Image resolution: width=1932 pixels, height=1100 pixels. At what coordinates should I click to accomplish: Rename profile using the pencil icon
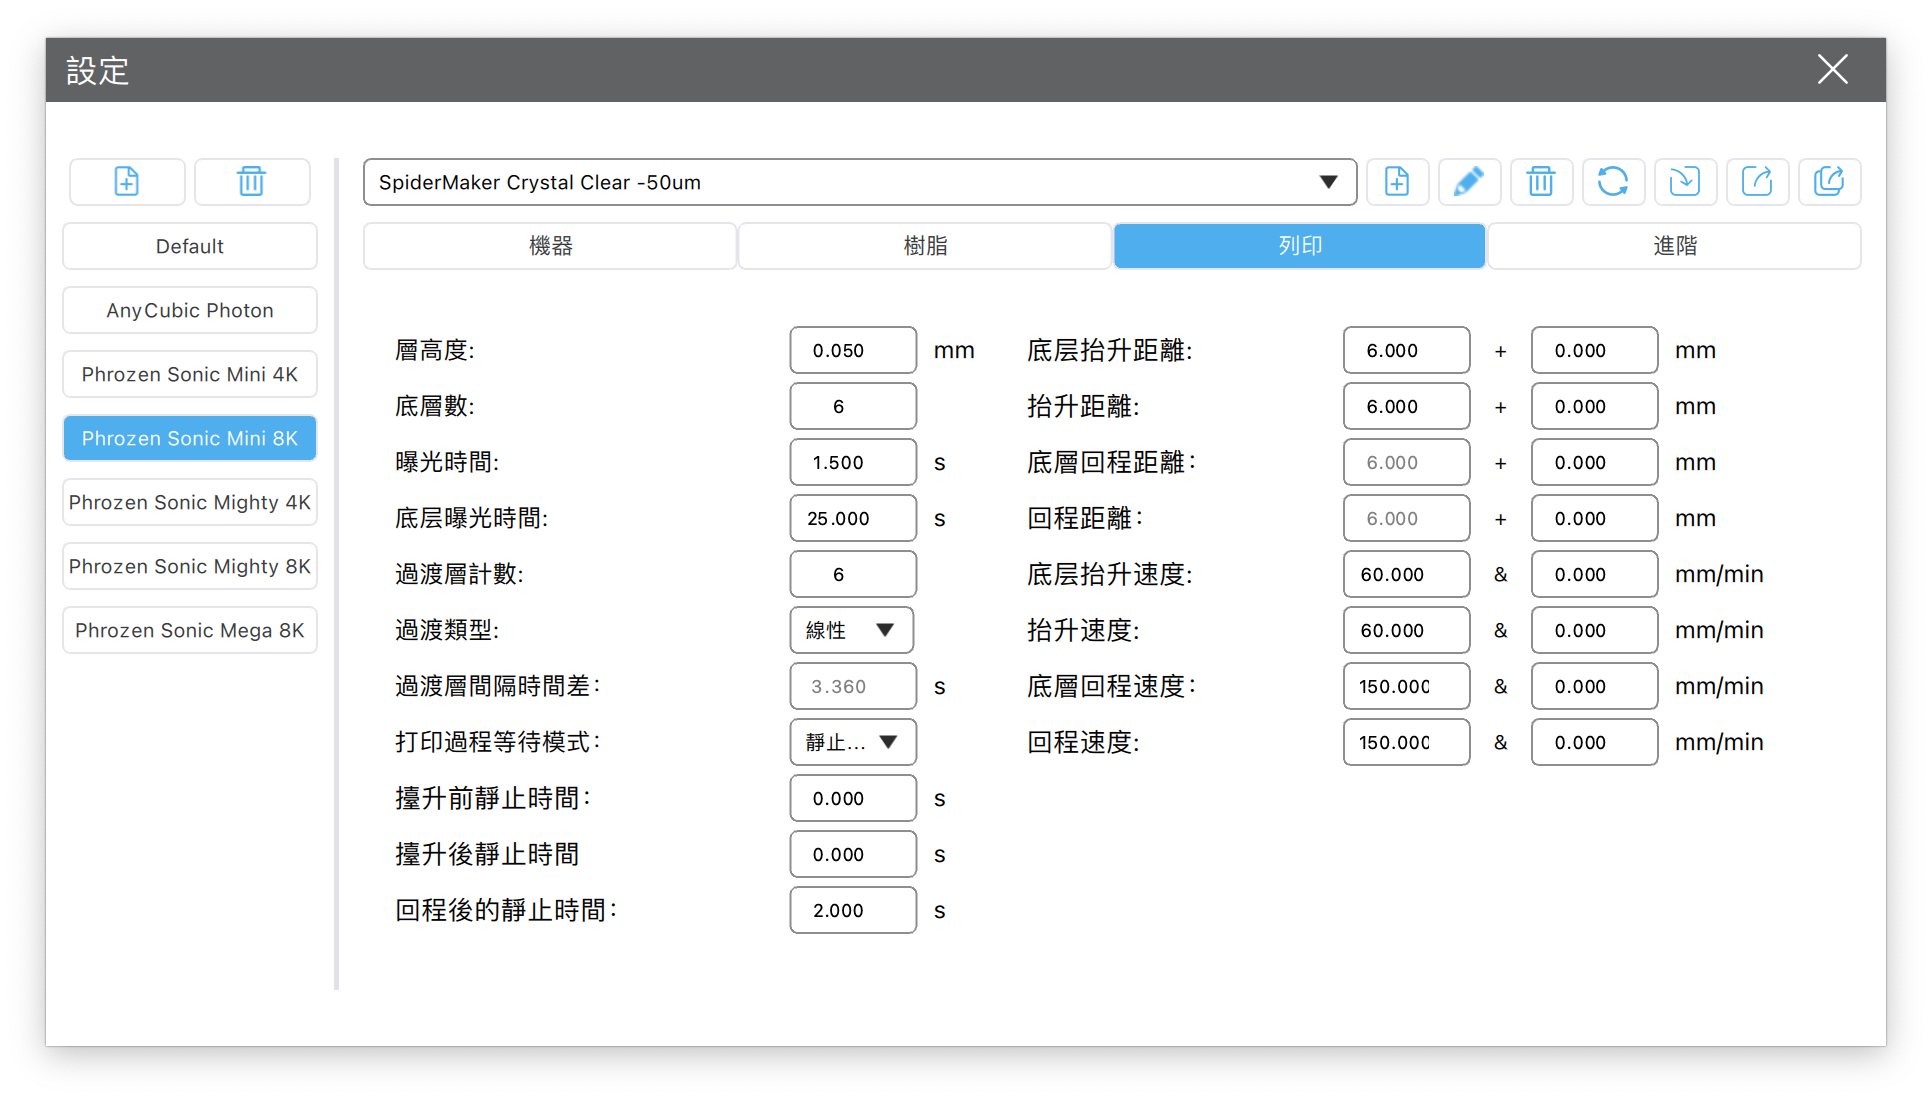click(x=1468, y=182)
